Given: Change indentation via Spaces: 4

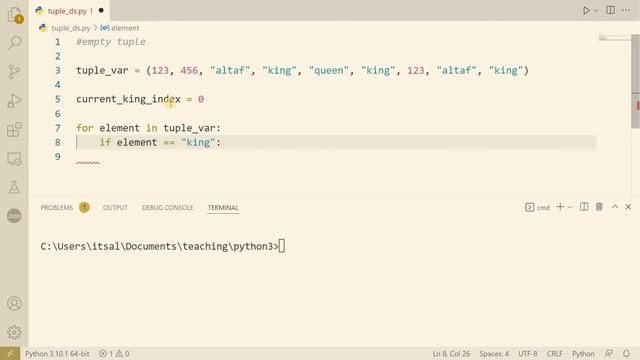Looking at the screenshot, I should [x=494, y=353].
